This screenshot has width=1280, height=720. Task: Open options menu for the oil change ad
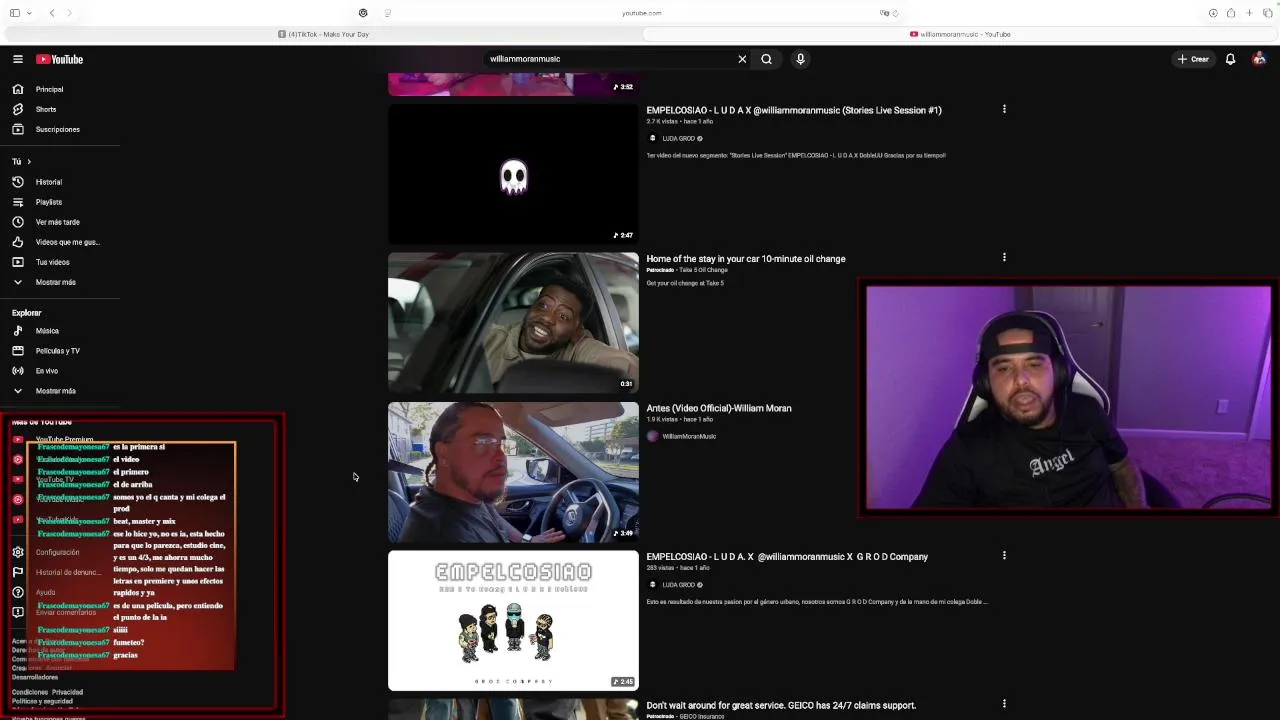(x=1004, y=257)
